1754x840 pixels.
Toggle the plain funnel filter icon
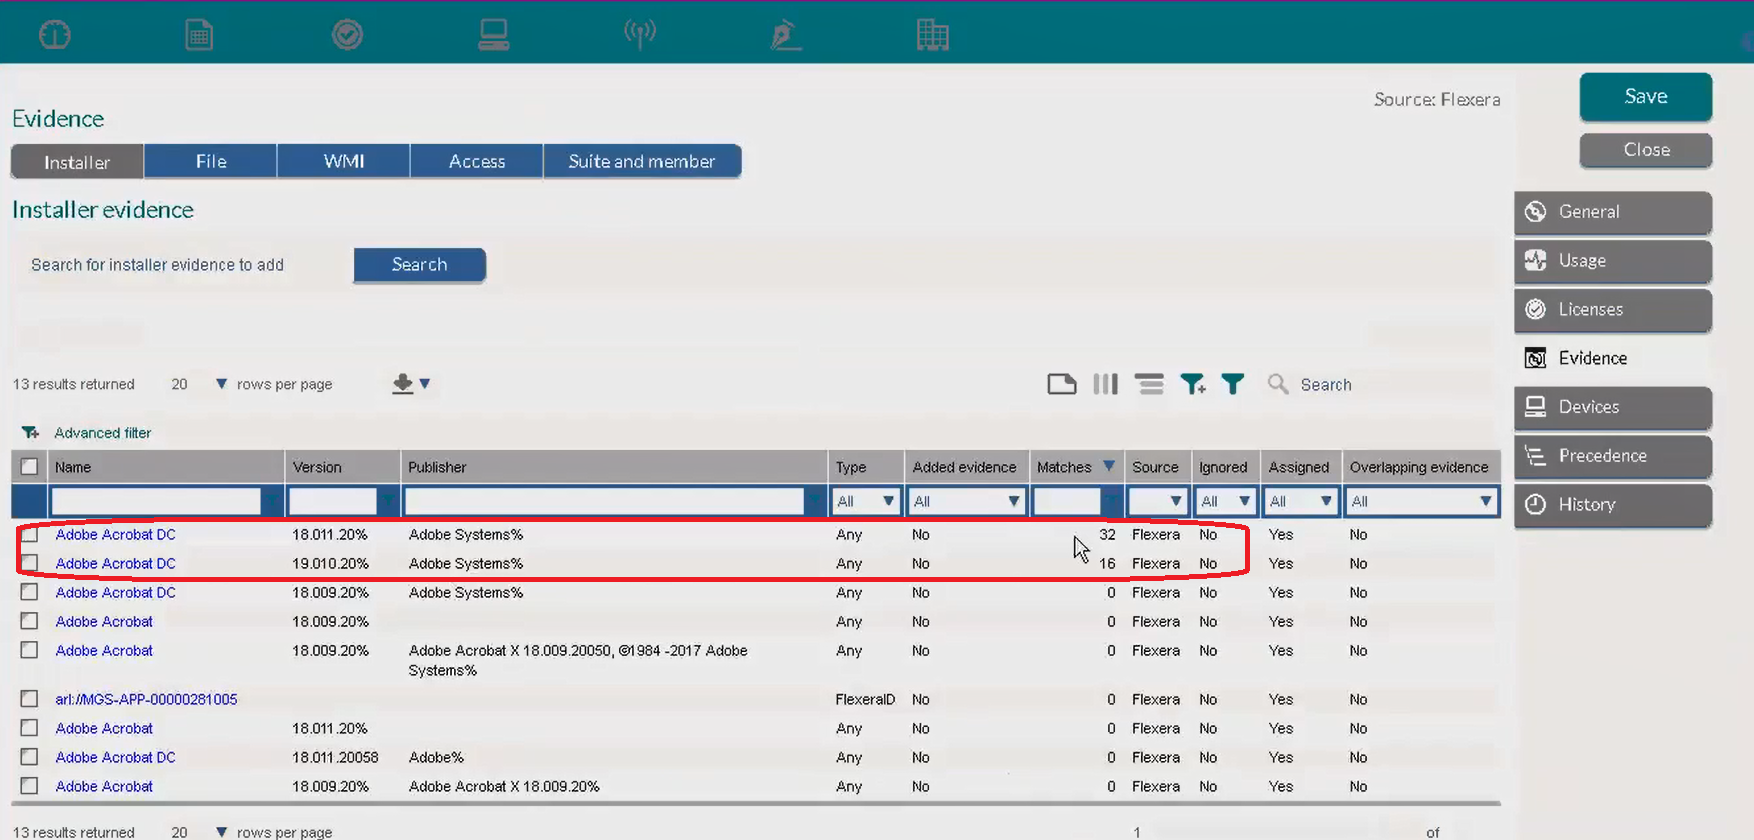click(1233, 384)
